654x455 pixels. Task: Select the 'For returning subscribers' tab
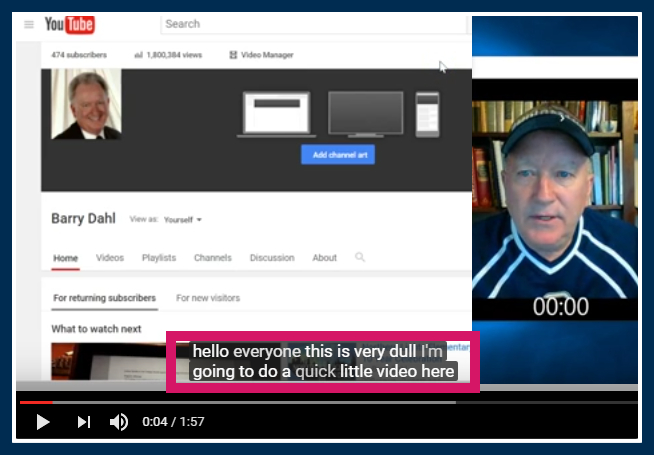click(x=105, y=298)
